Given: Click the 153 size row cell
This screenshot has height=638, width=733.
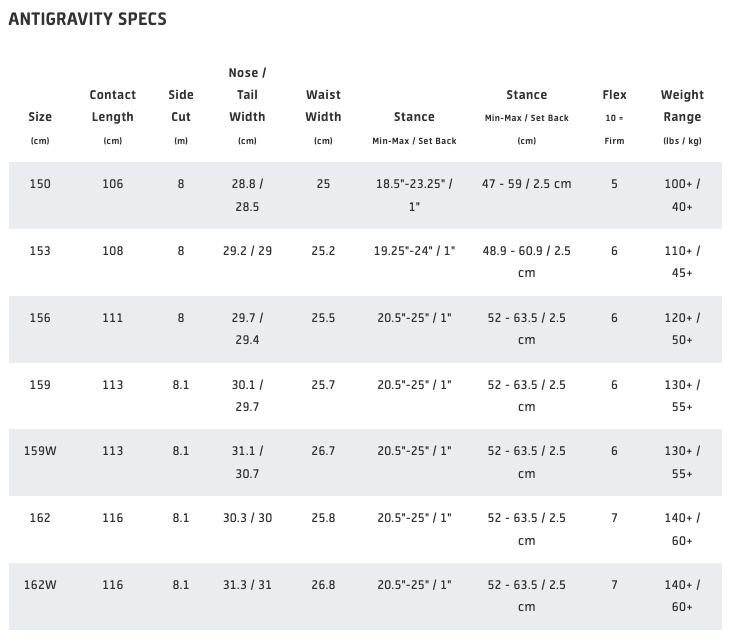Looking at the screenshot, I should click(x=40, y=251).
